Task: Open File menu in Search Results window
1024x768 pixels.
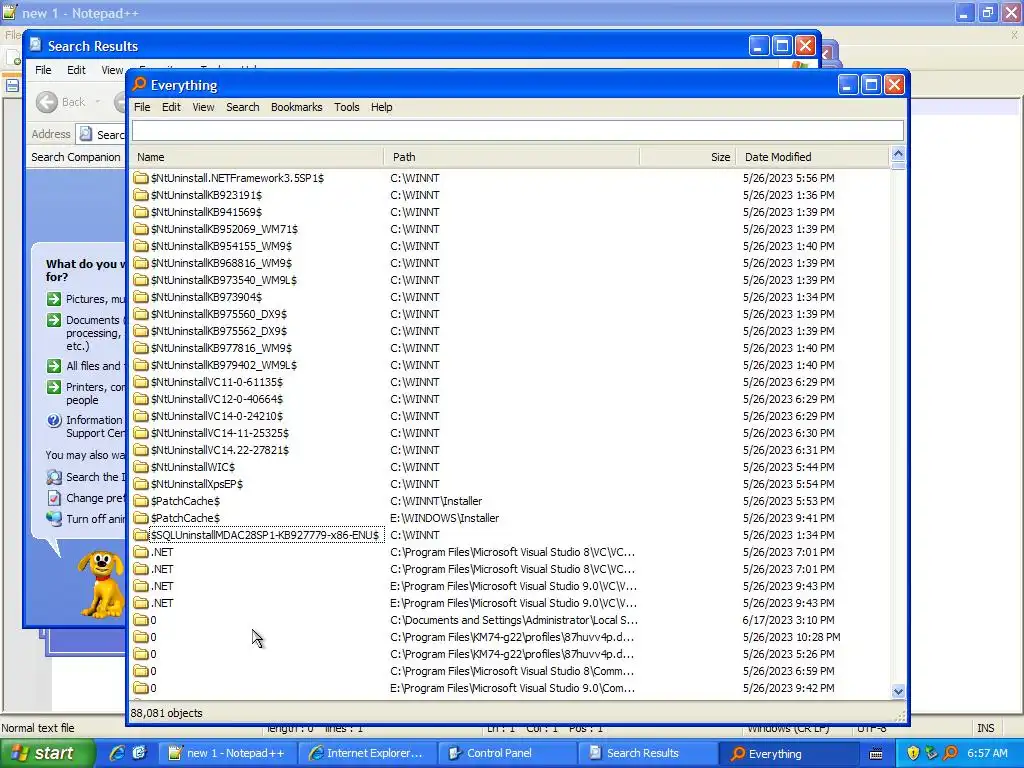Action: 43,70
